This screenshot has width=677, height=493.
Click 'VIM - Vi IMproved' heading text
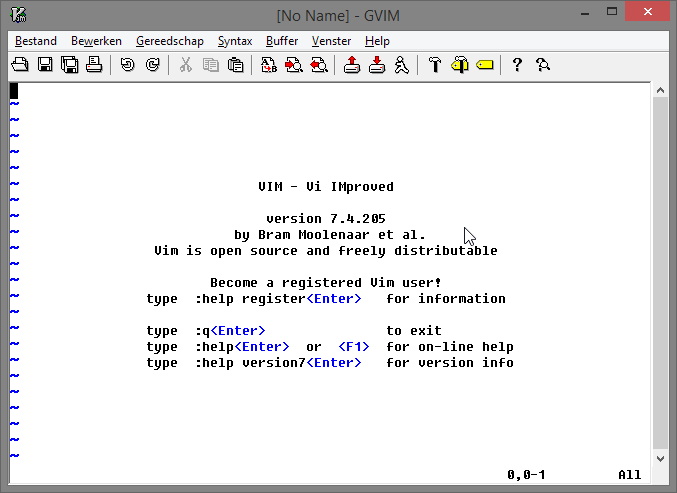[x=326, y=187]
